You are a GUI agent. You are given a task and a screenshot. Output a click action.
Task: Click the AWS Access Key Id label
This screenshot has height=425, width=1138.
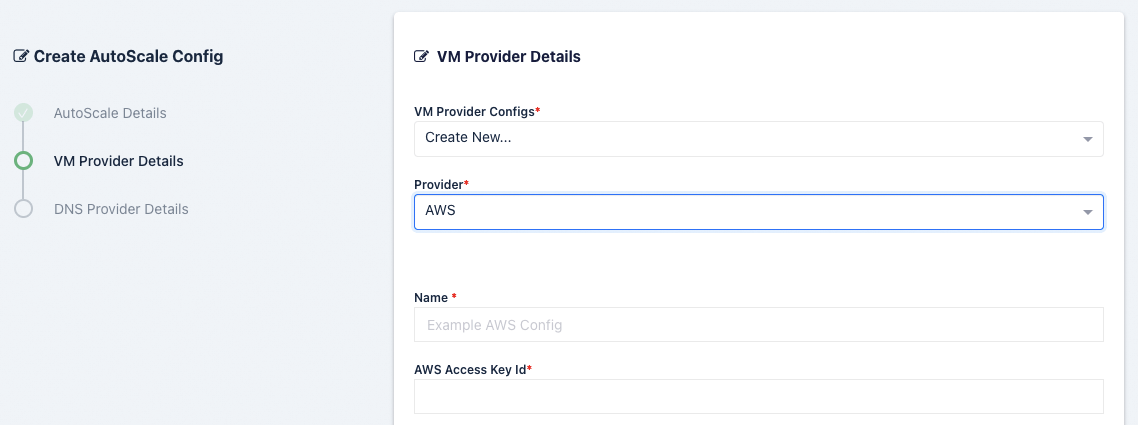point(470,370)
